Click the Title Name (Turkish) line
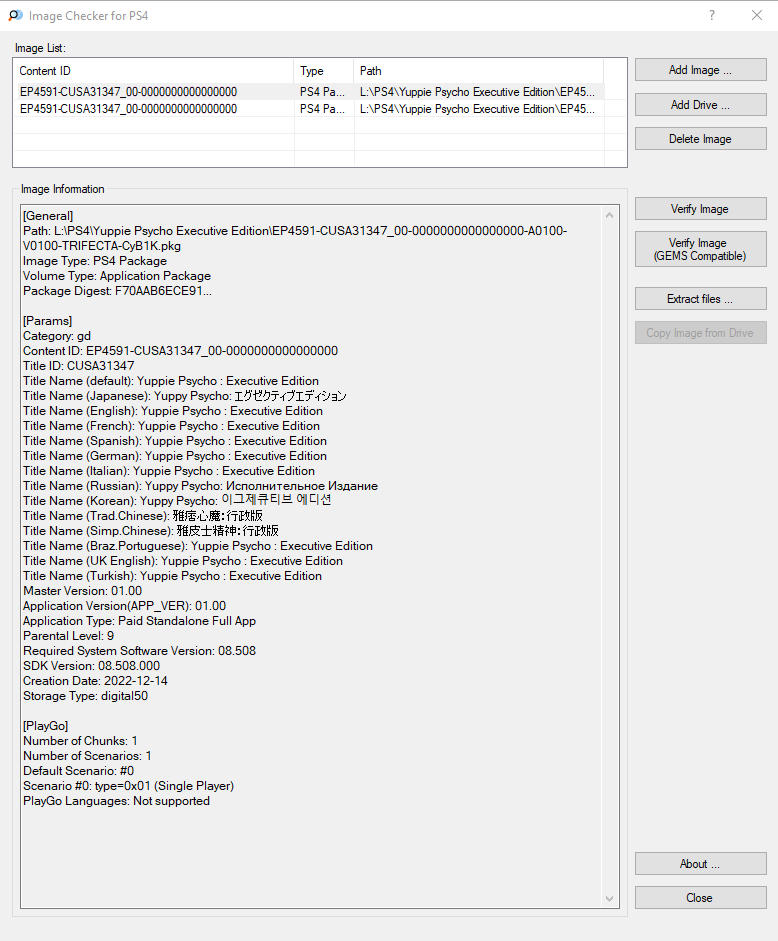The image size is (778, 941). coord(172,576)
